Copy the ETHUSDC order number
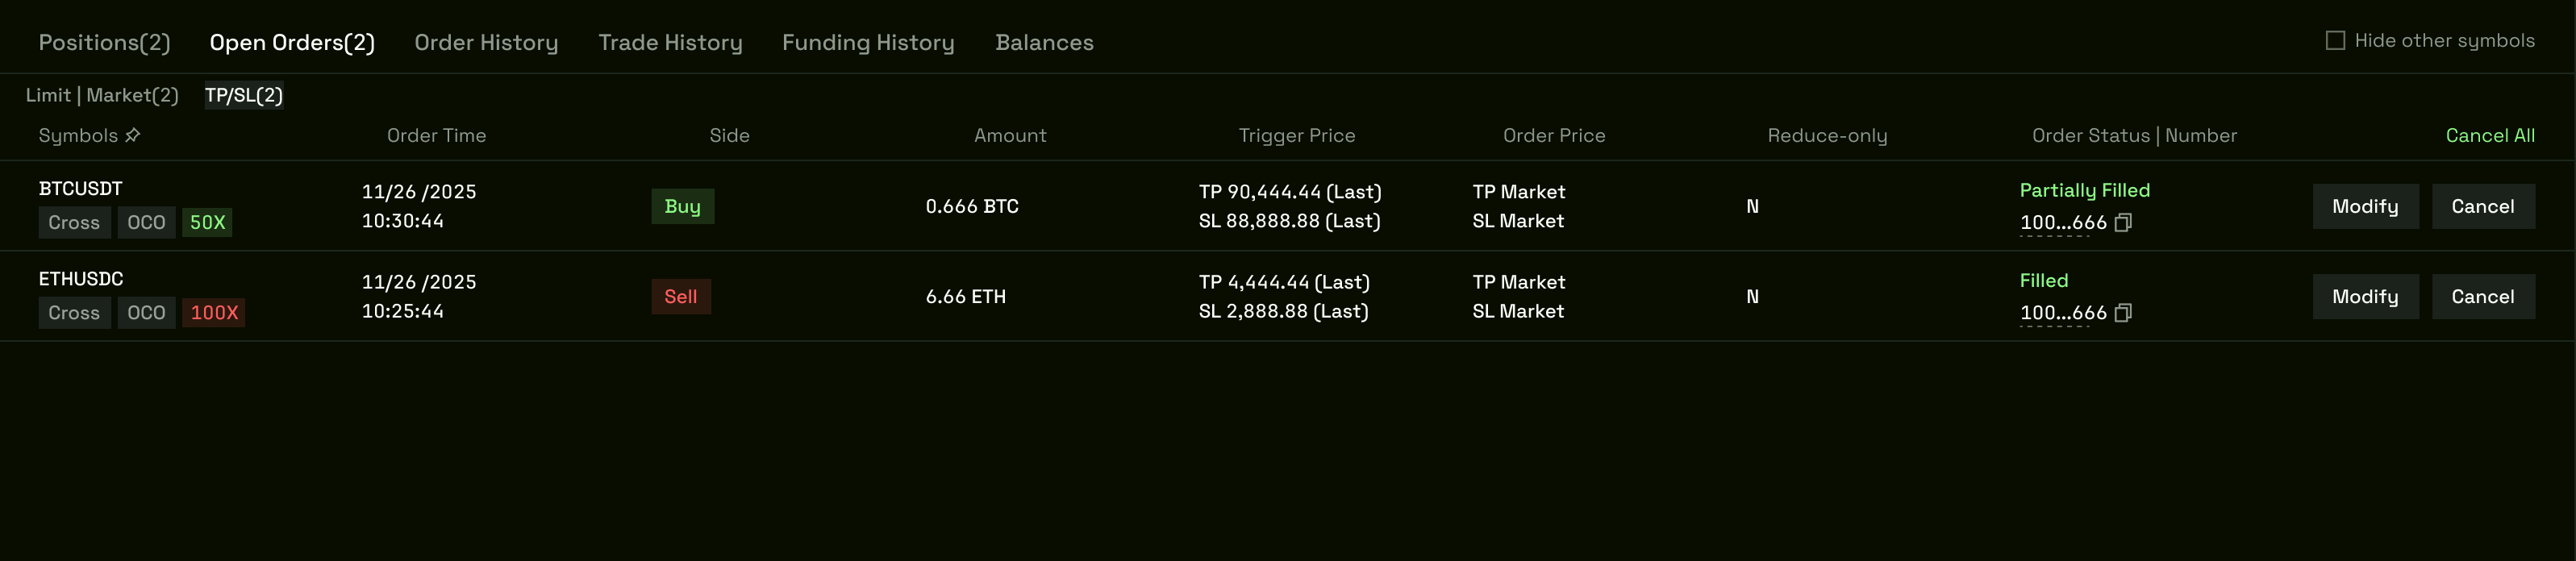Image resolution: width=2576 pixels, height=561 pixels. [x=2123, y=313]
